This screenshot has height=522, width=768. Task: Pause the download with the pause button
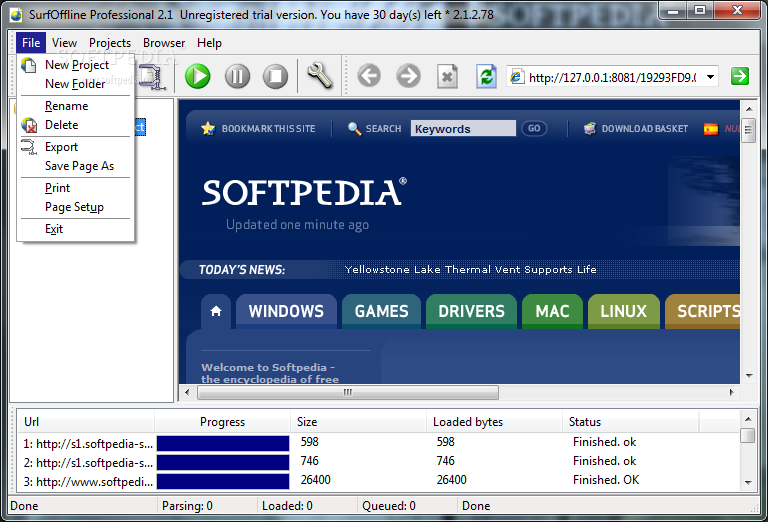[x=237, y=76]
